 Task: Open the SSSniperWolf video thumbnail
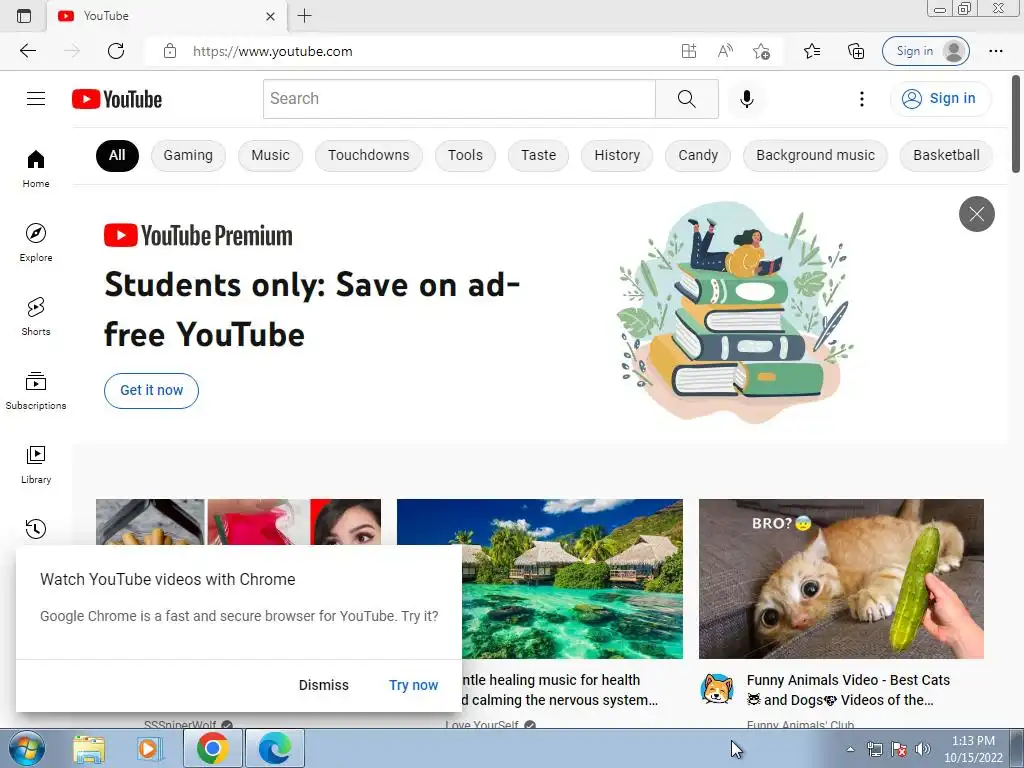[238, 522]
